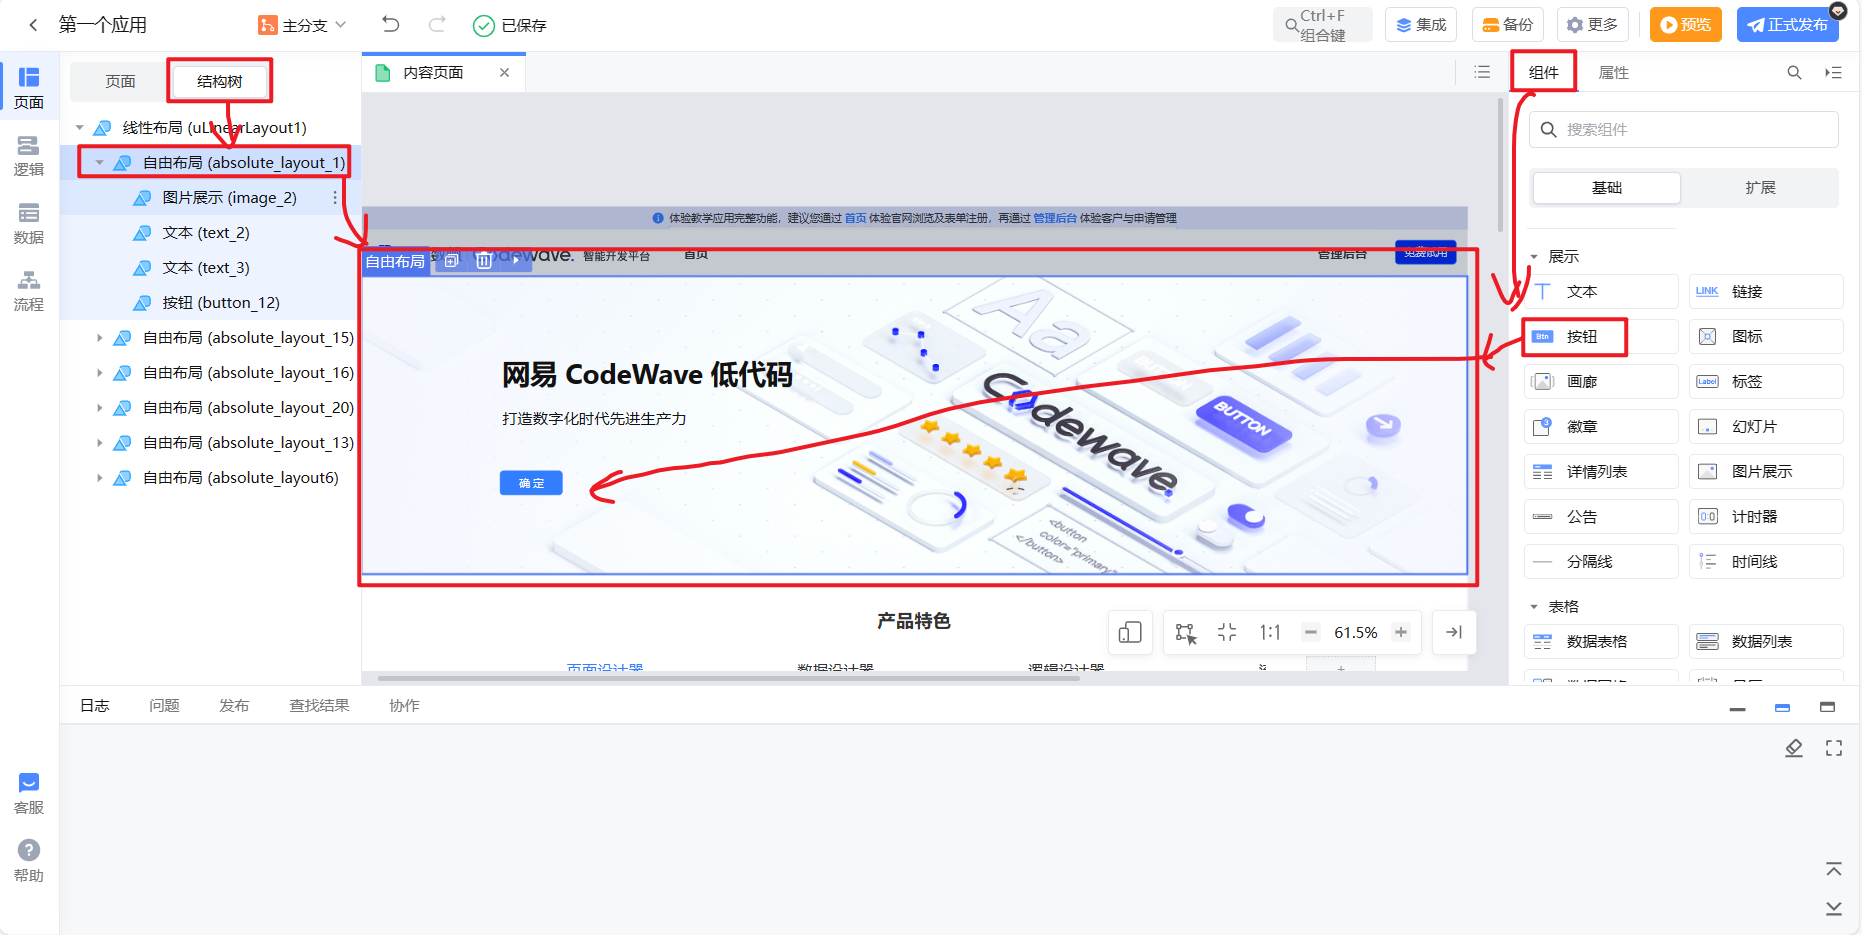
Task: Open the outline list icon beside tabs
Action: 1482,72
